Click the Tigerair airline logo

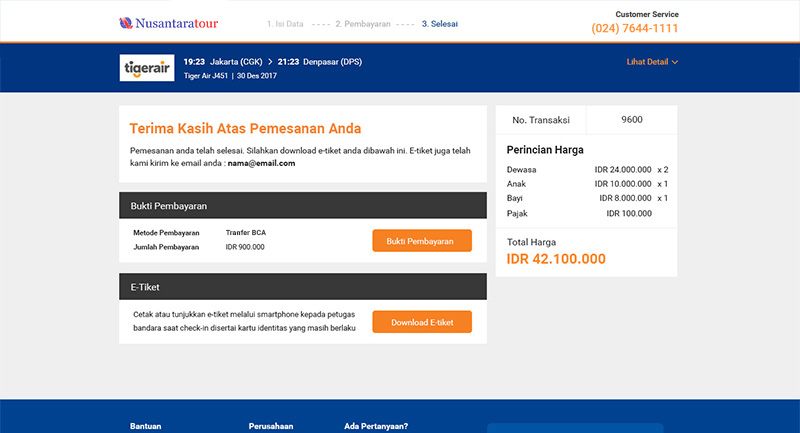[147, 68]
